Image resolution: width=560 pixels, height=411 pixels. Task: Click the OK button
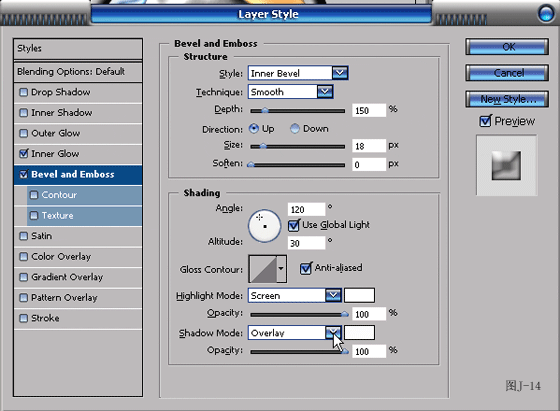click(x=507, y=47)
